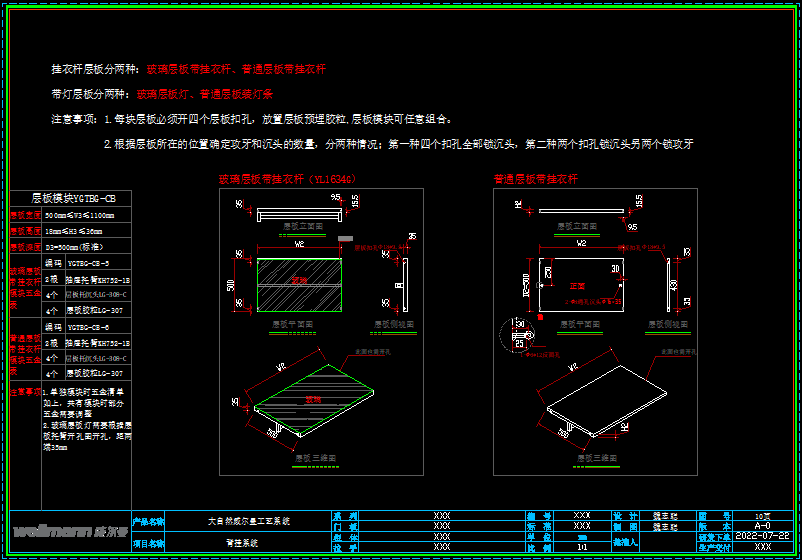Select the green hatched glass panel in plan view
The width and height of the screenshot is (802, 560).
tap(299, 285)
